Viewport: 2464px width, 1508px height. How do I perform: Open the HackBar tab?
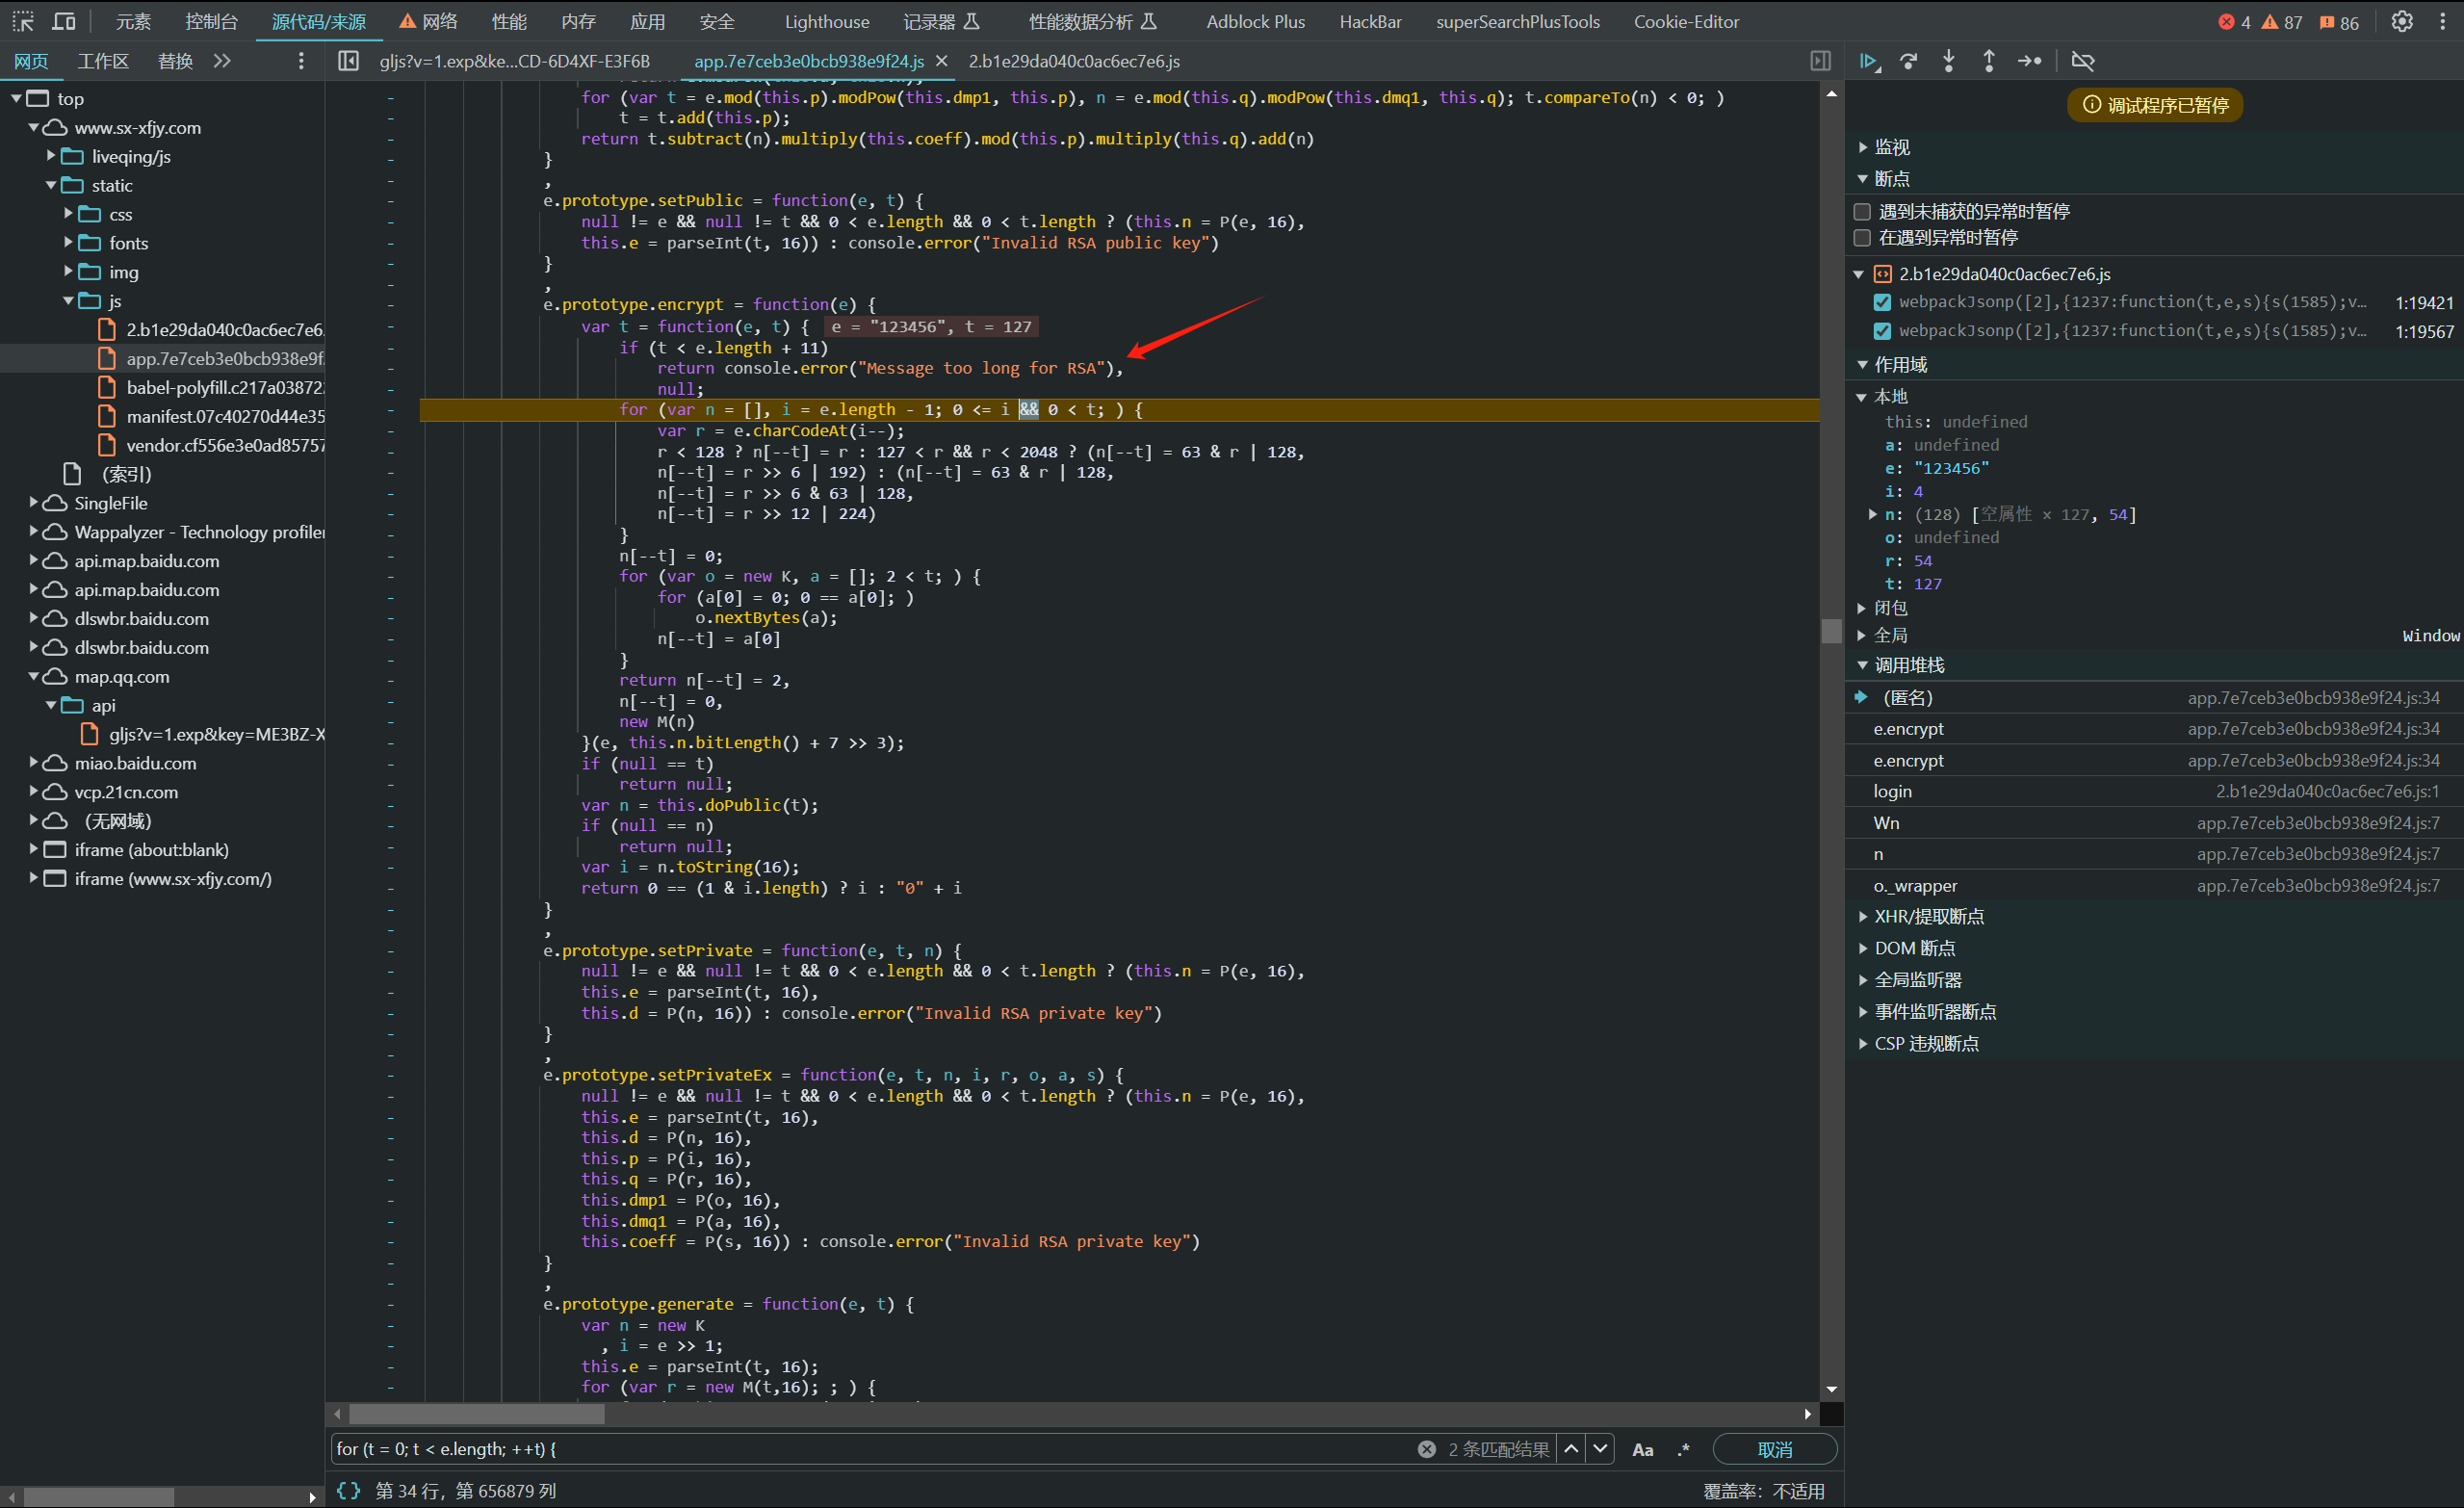click(1370, 21)
